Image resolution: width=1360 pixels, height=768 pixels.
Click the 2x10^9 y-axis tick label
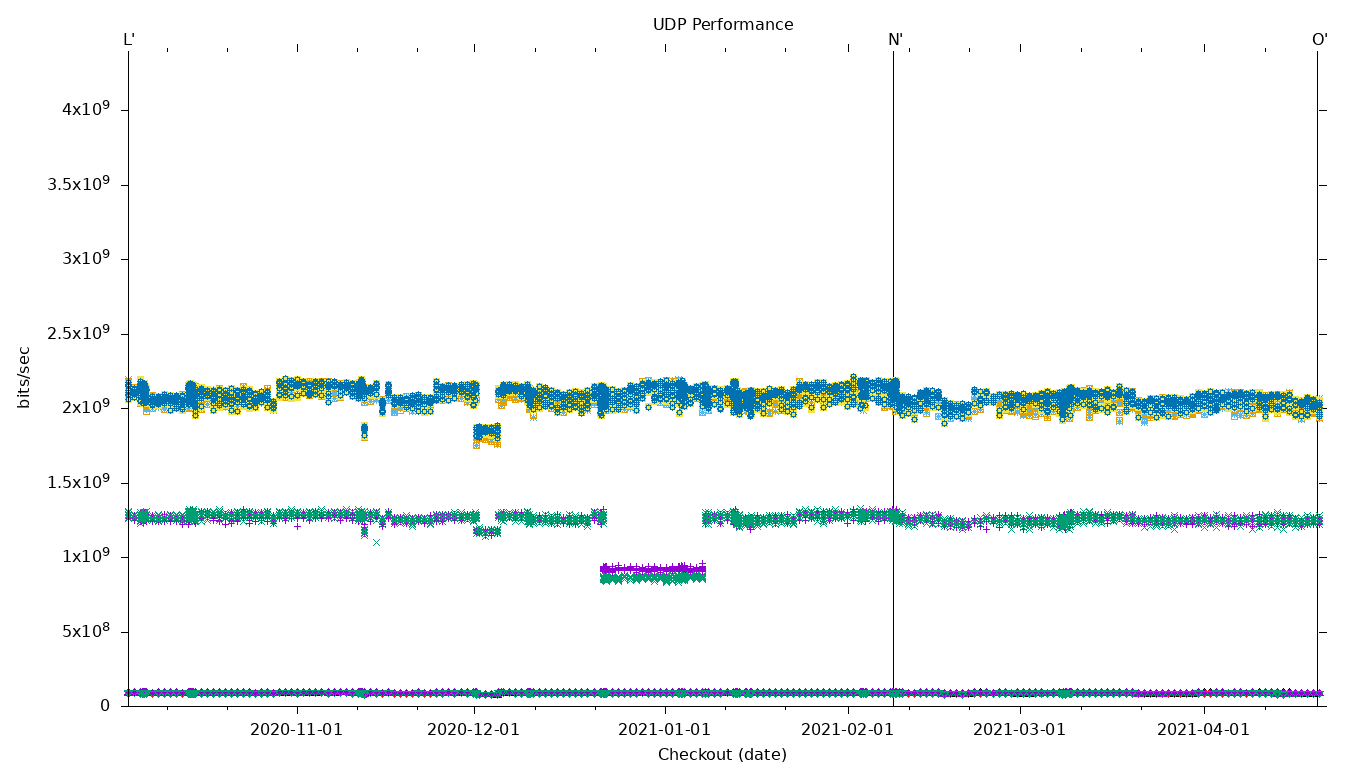point(87,406)
